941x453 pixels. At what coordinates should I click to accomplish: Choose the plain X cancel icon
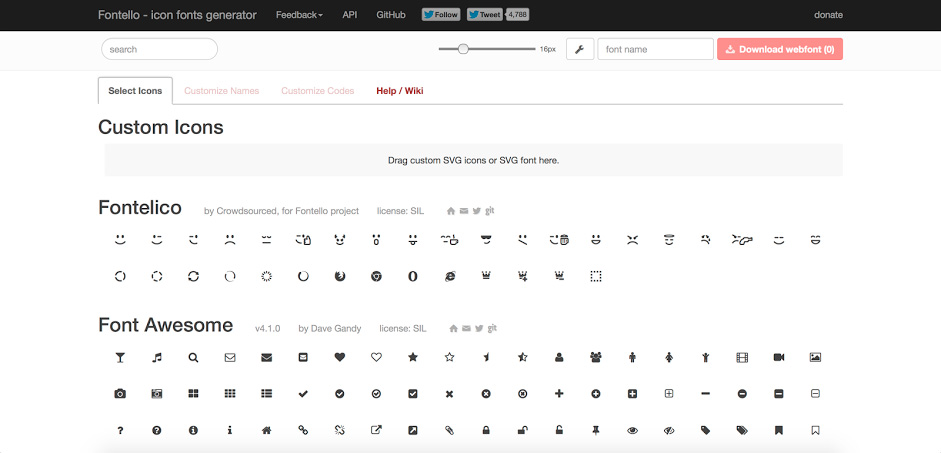449,394
